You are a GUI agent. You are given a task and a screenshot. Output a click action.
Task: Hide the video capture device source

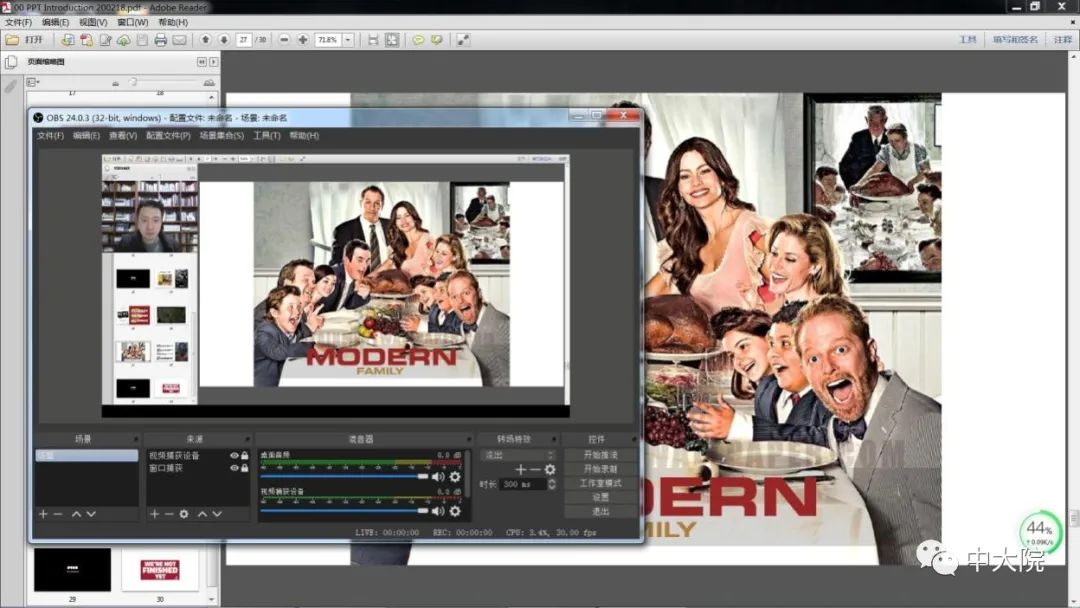[234, 456]
